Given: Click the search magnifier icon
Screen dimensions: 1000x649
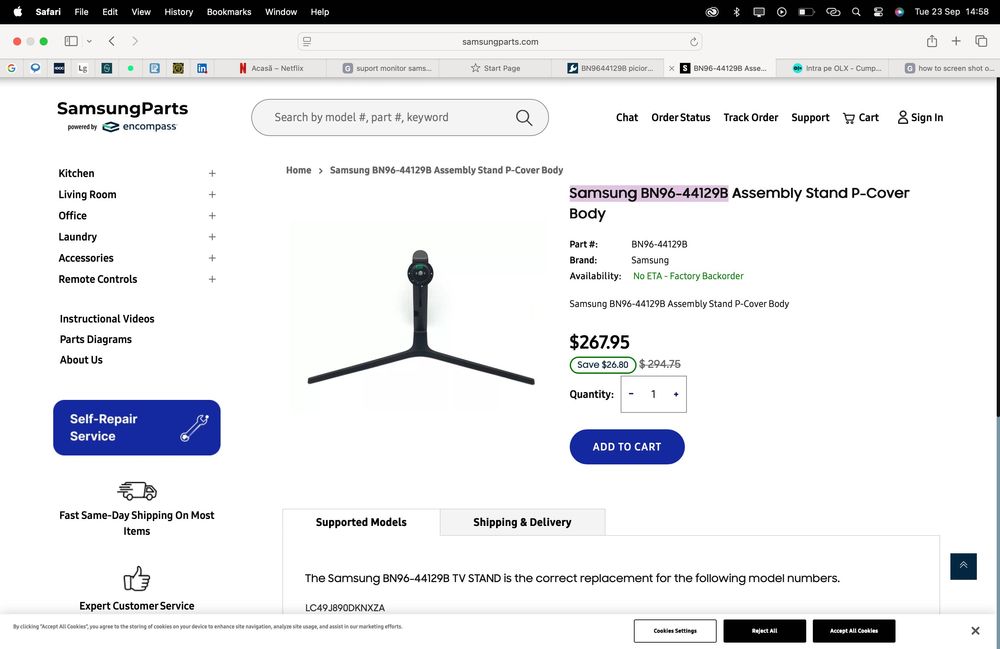Looking at the screenshot, I should tap(524, 118).
